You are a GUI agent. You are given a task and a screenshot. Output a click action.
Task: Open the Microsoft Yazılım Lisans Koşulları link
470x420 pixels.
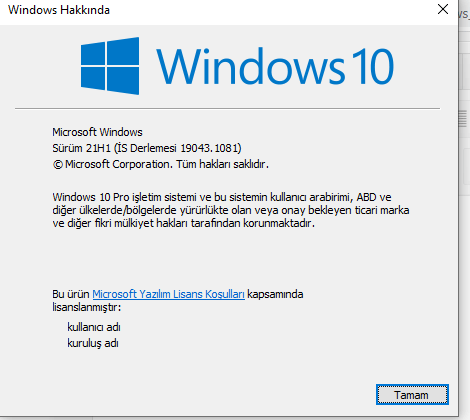coord(168,294)
